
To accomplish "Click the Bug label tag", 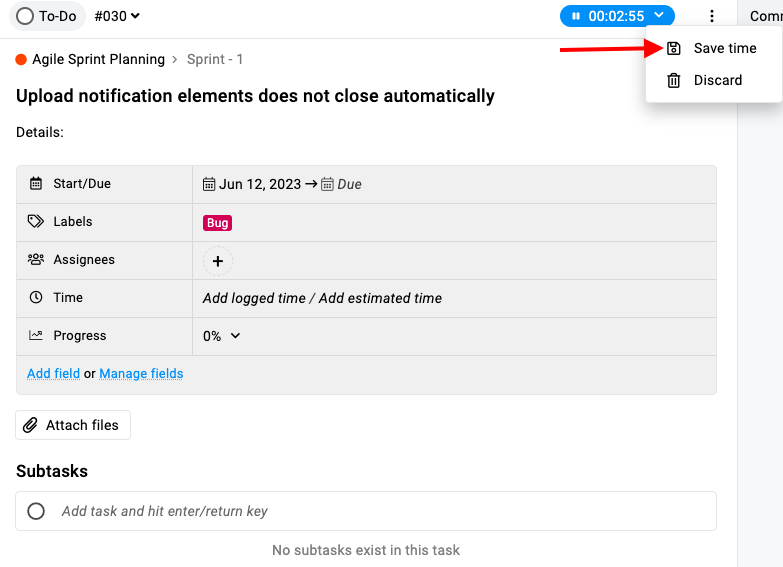I will tap(217, 223).
